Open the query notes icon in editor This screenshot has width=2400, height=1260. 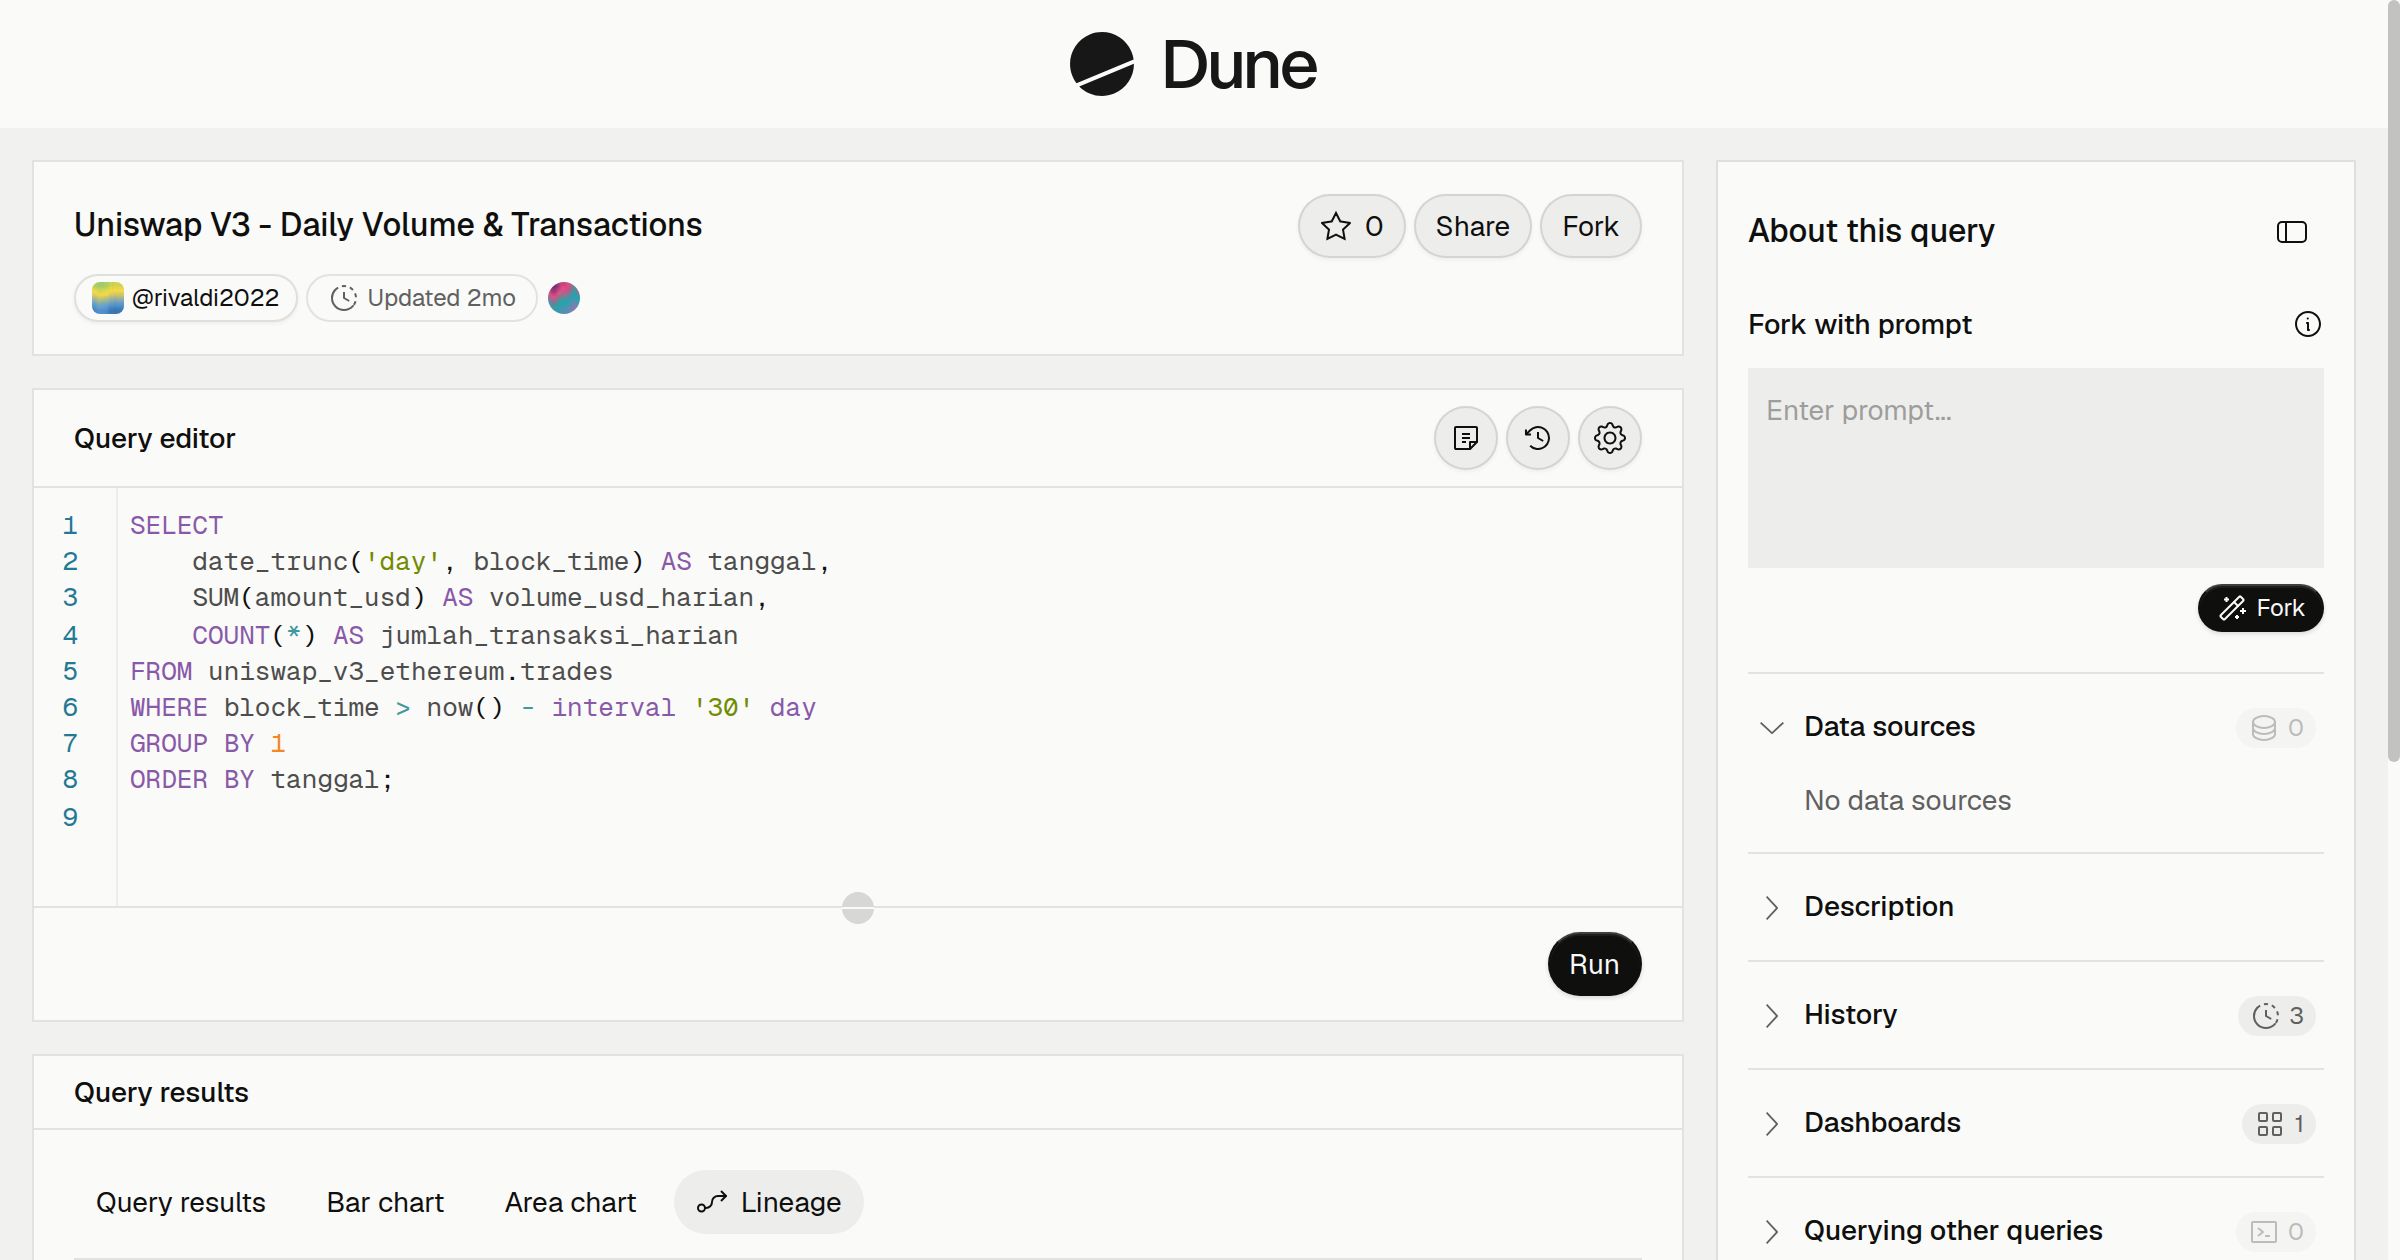pos(1465,438)
